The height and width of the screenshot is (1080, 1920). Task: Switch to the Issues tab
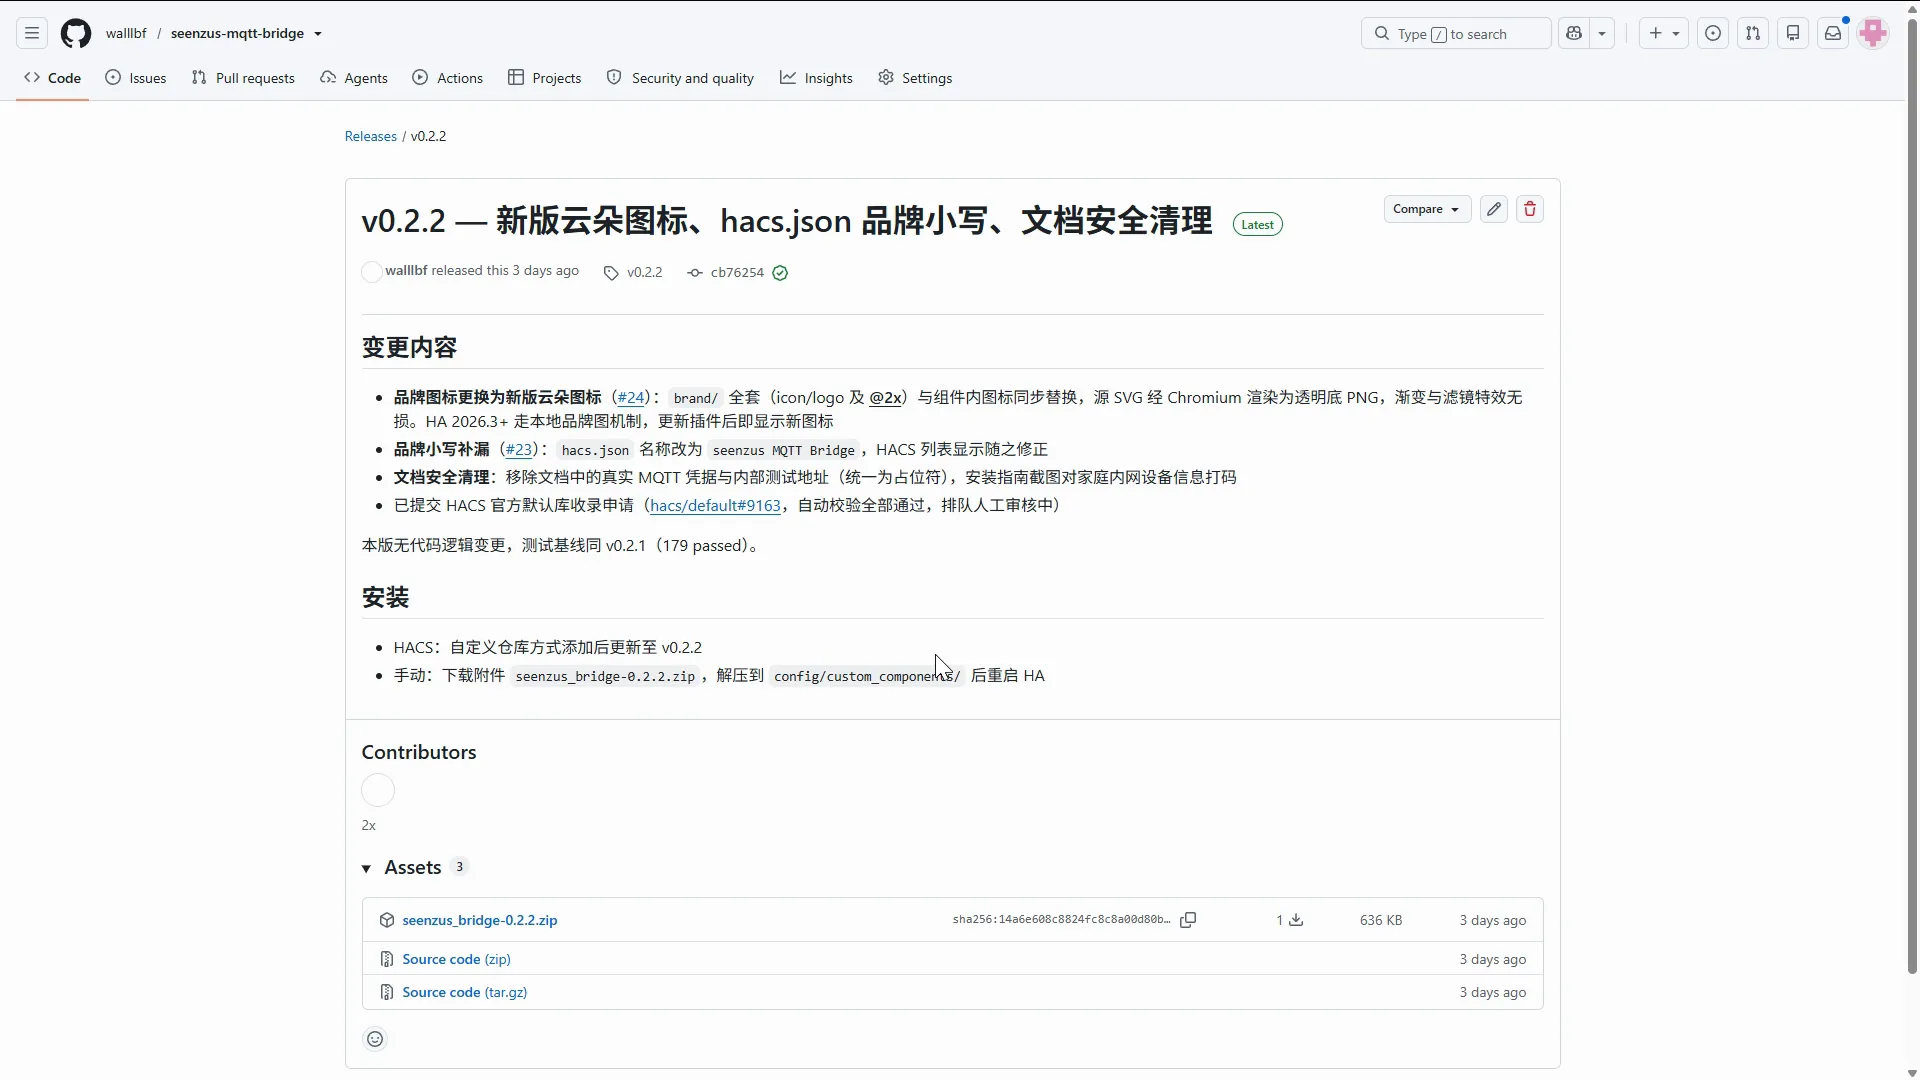(x=136, y=78)
